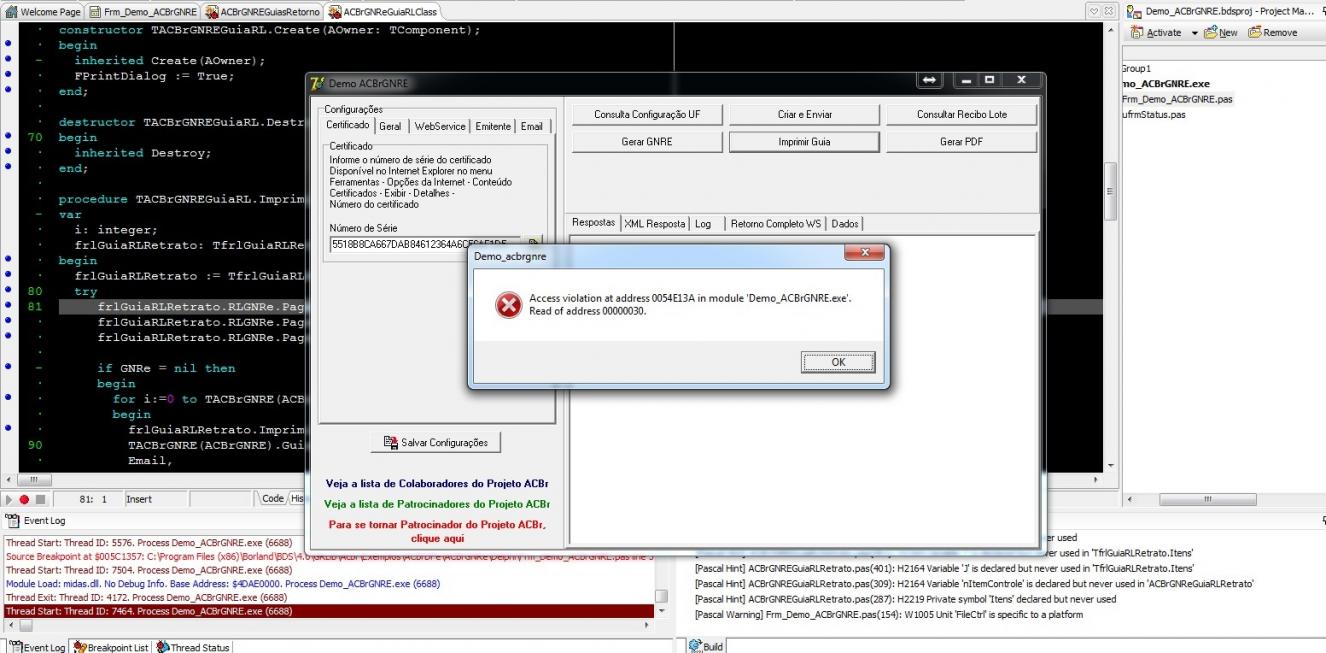Collapse the 'if GNRe = nil' code block
This screenshot has height=653, width=1326.
click(38, 368)
